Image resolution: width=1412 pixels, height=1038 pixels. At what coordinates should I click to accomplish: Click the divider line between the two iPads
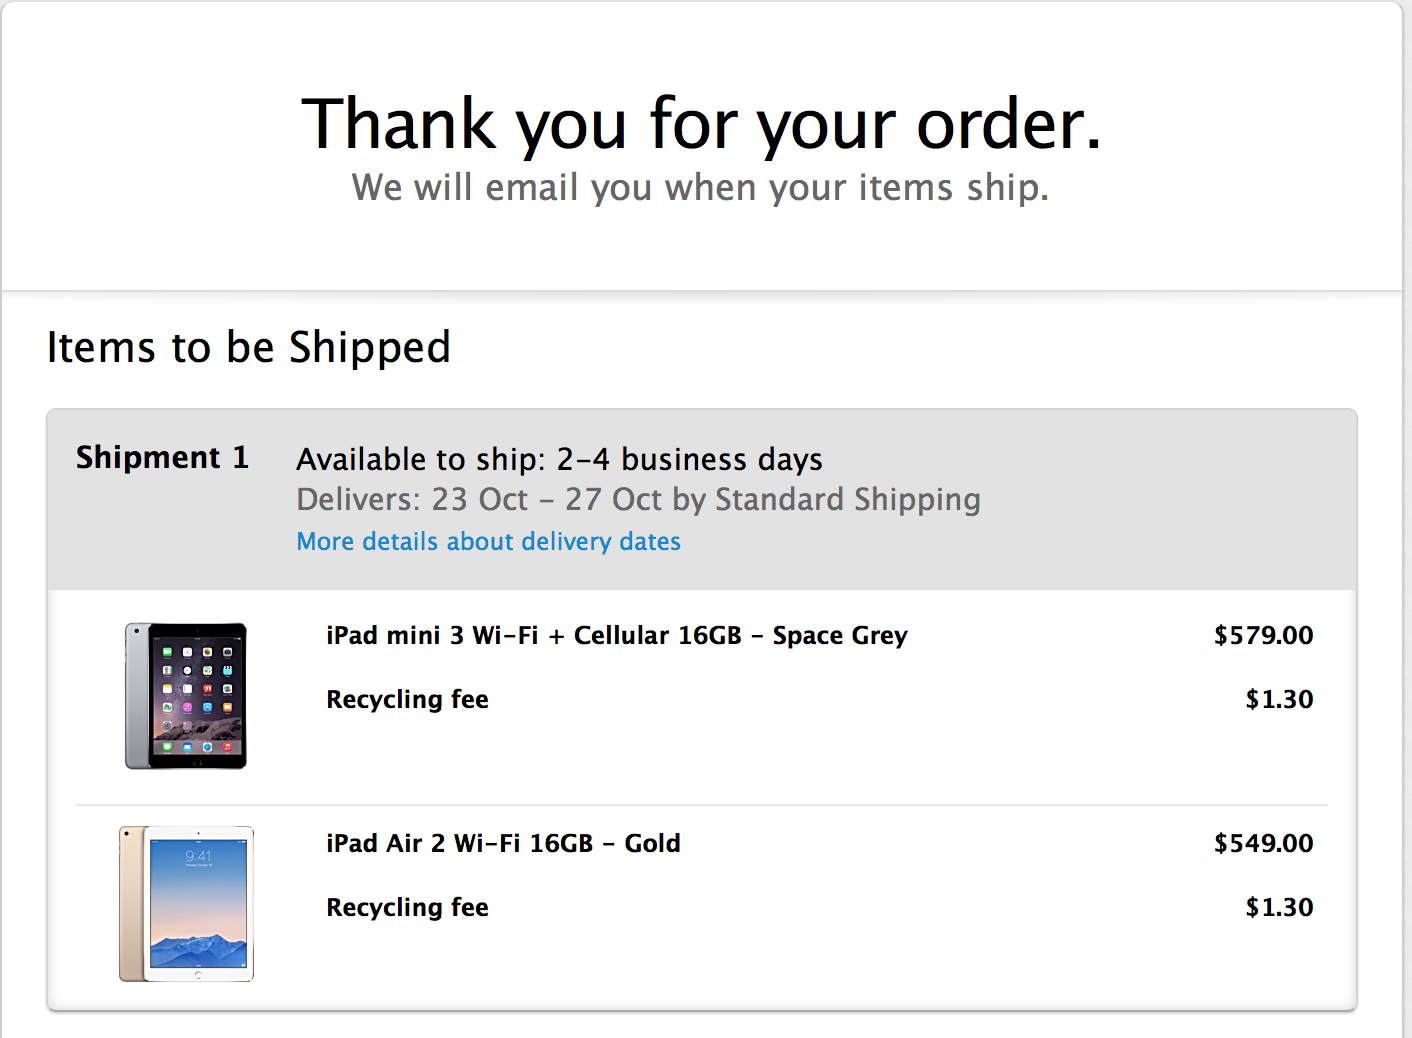pyautogui.click(x=701, y=805)
